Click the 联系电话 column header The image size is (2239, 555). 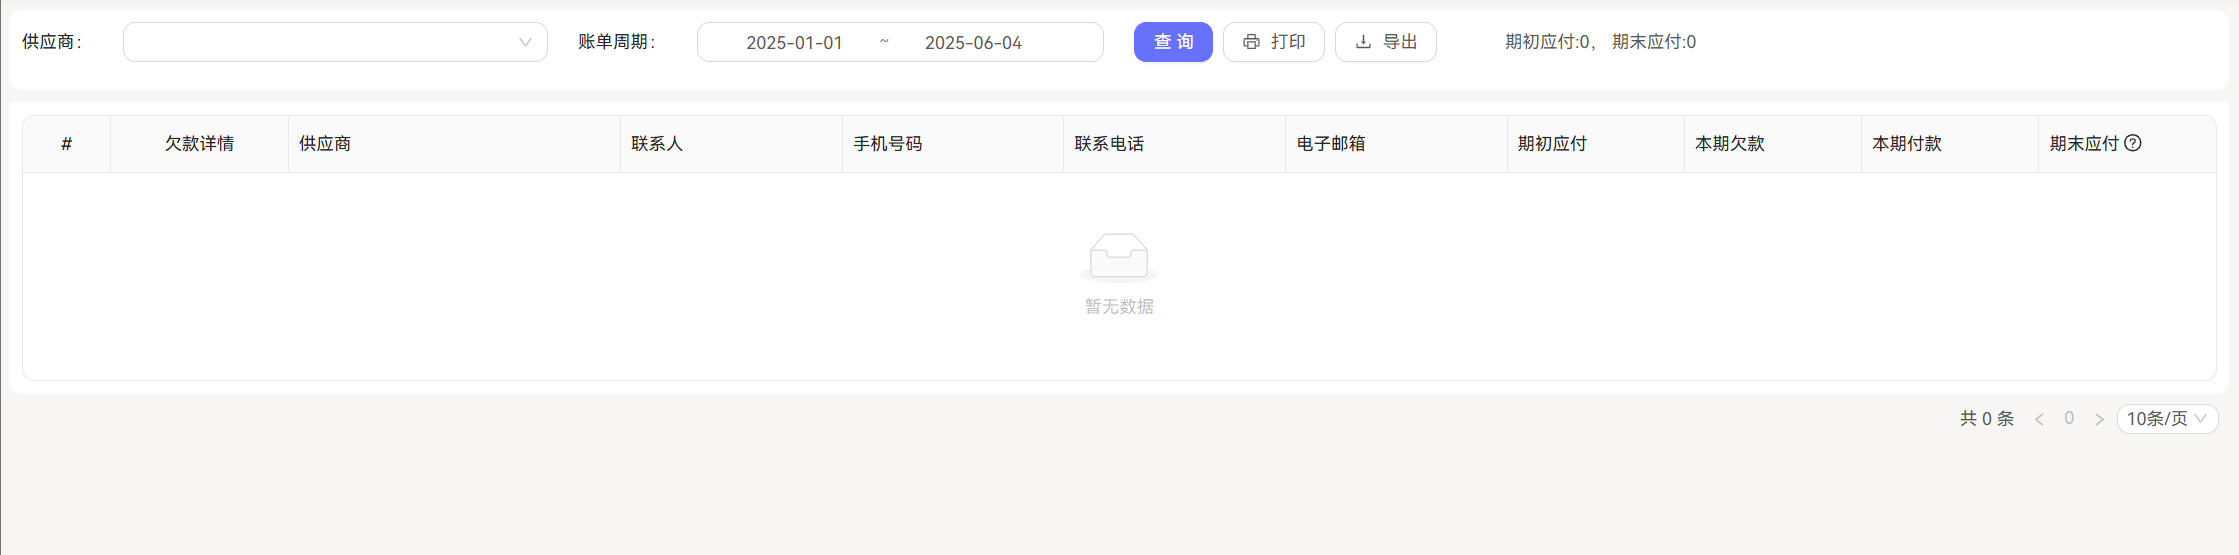(x=1174, y=144)
